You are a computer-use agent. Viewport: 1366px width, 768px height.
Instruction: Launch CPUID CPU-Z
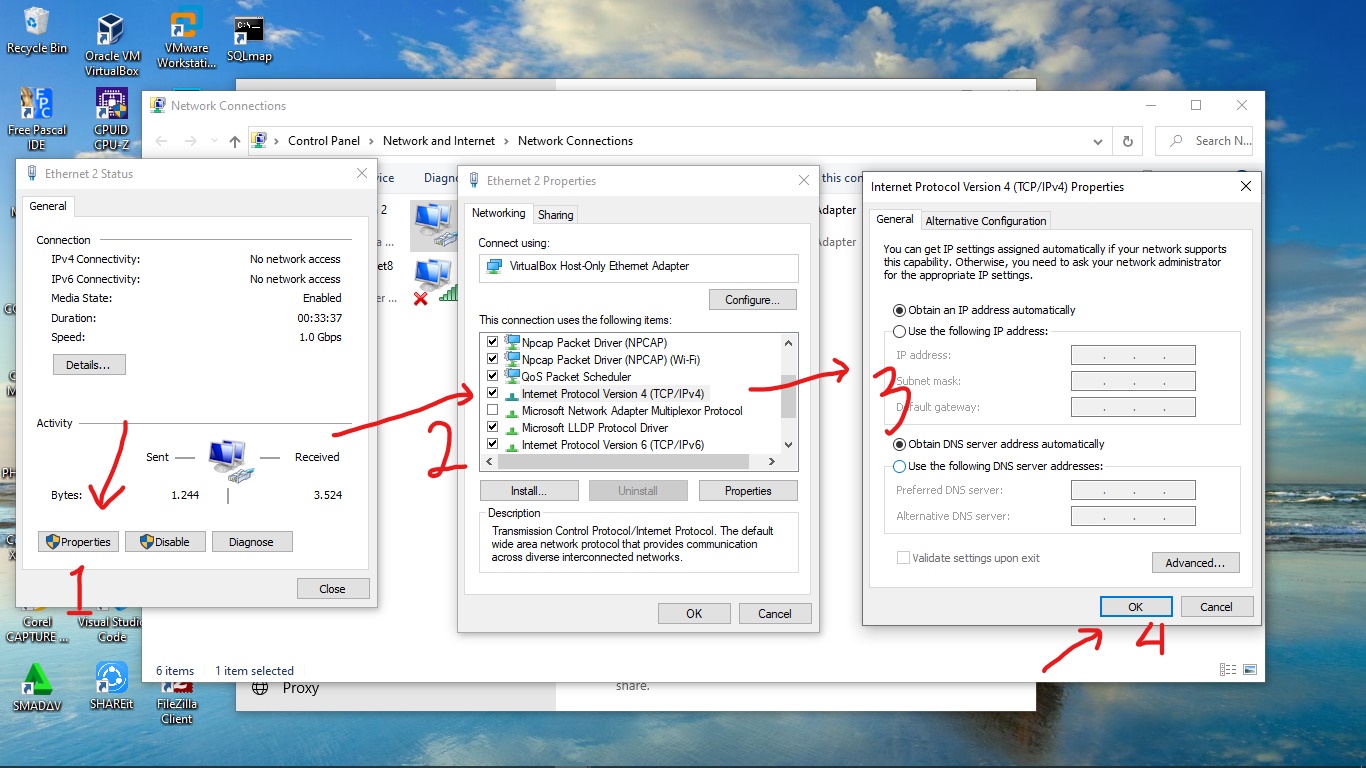tap(111, 105)
